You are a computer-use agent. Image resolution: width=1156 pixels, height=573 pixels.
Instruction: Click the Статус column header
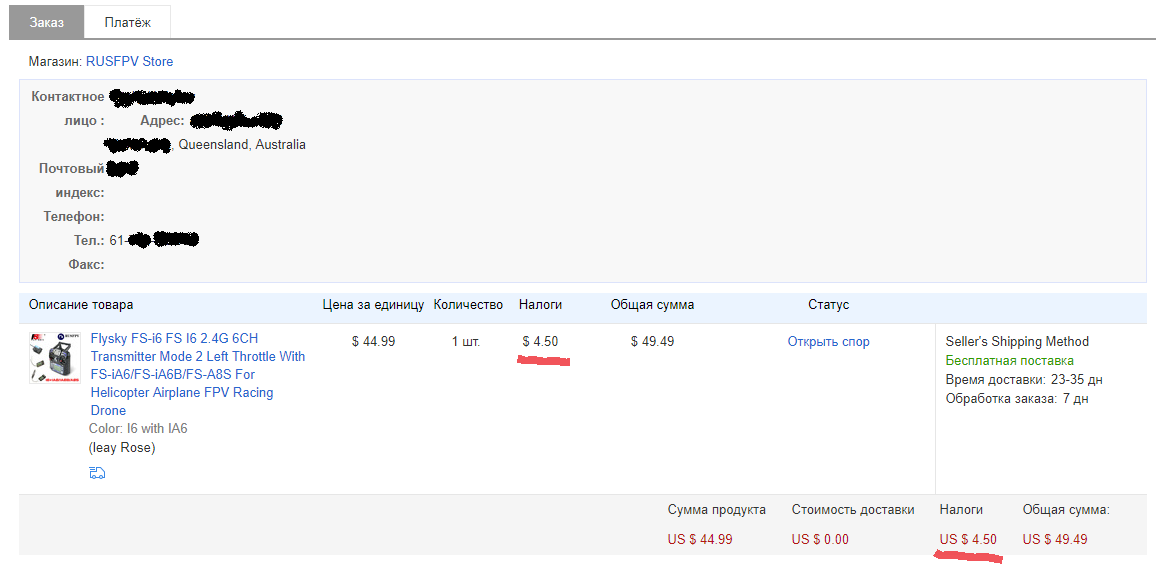[x=828, y=305]
